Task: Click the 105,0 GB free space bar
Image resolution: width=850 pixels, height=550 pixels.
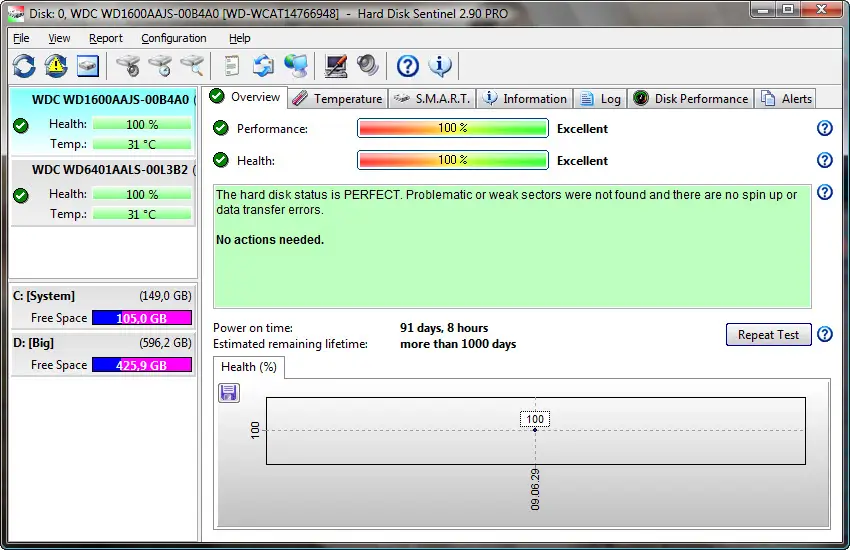Action: 142,318
